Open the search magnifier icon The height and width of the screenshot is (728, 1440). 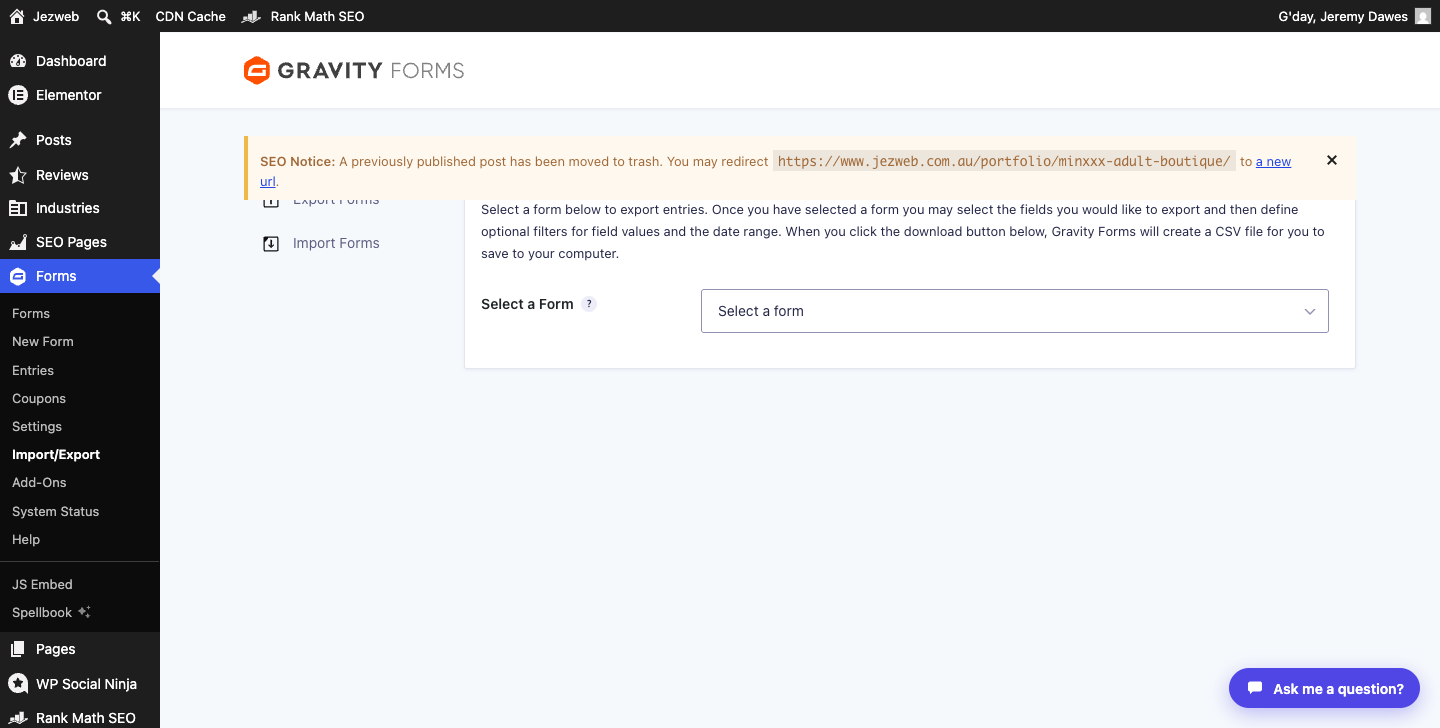pos(104,16)
